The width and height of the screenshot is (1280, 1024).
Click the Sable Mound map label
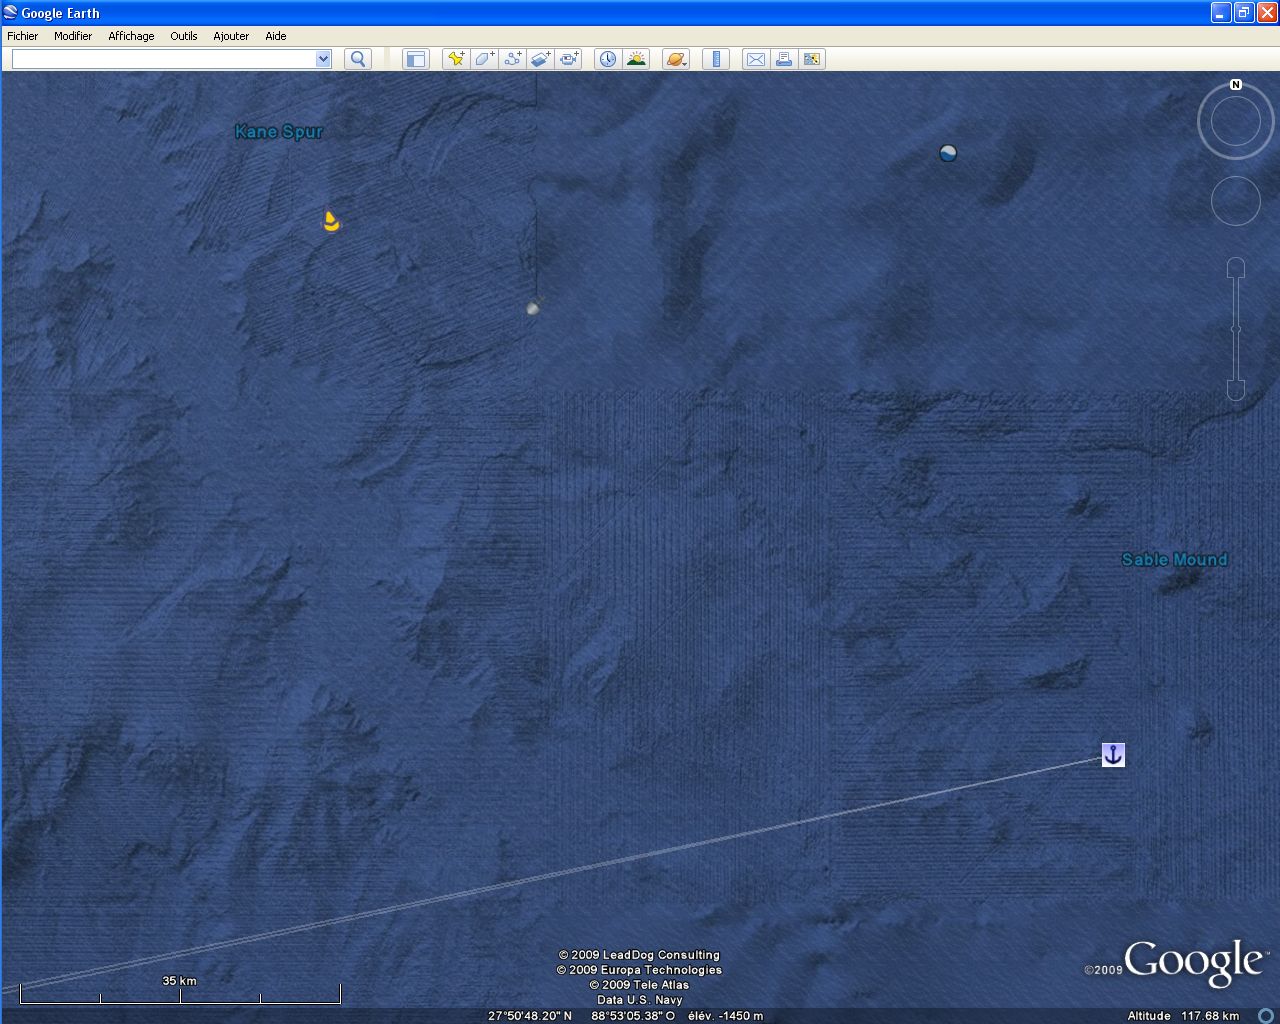(1175, 560)
